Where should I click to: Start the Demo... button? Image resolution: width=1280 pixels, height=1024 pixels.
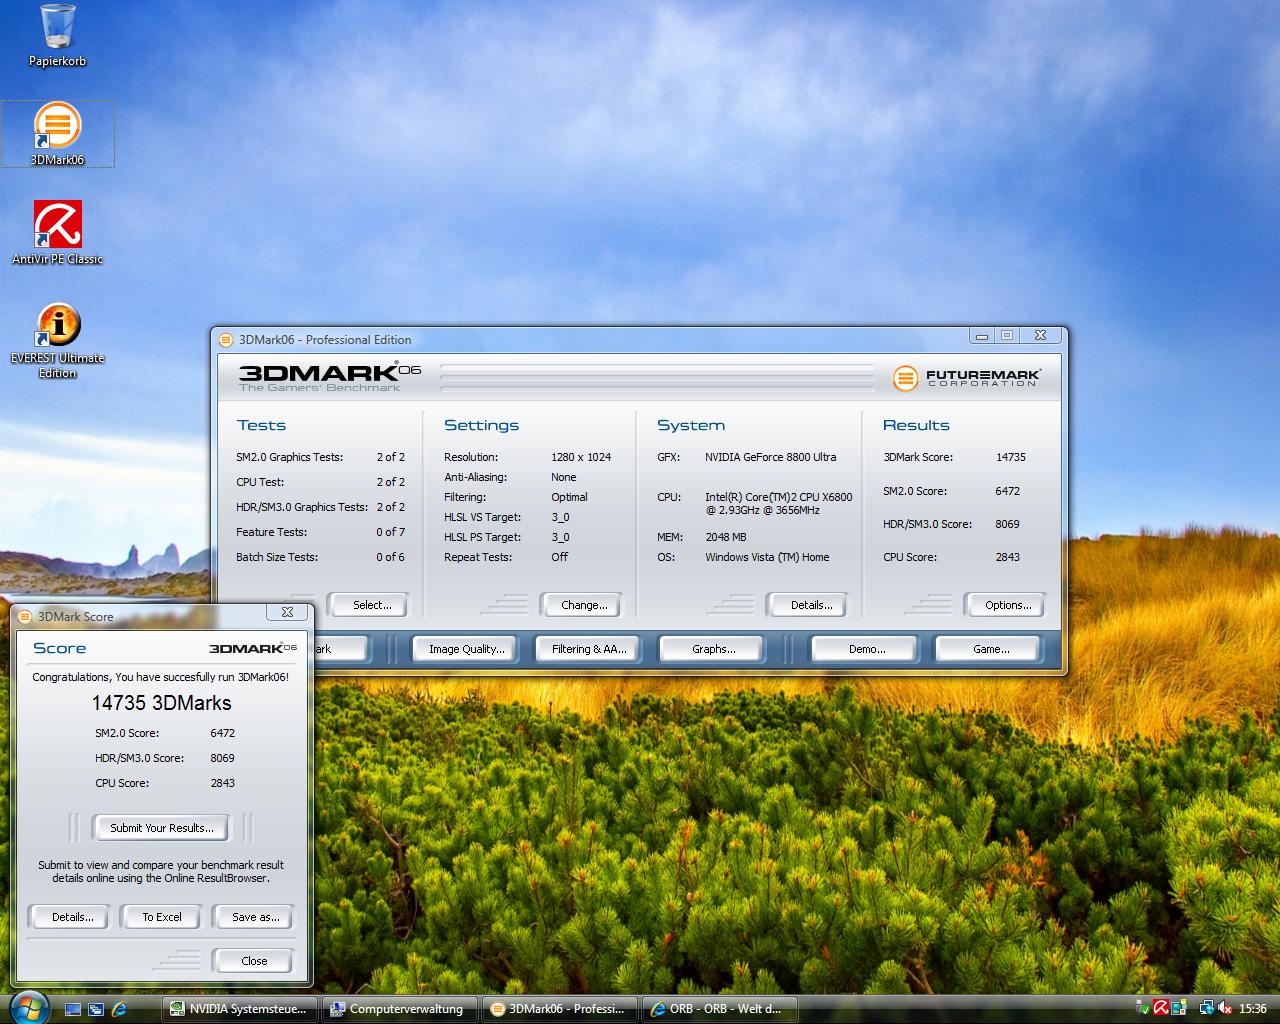[x=864, y=649]
